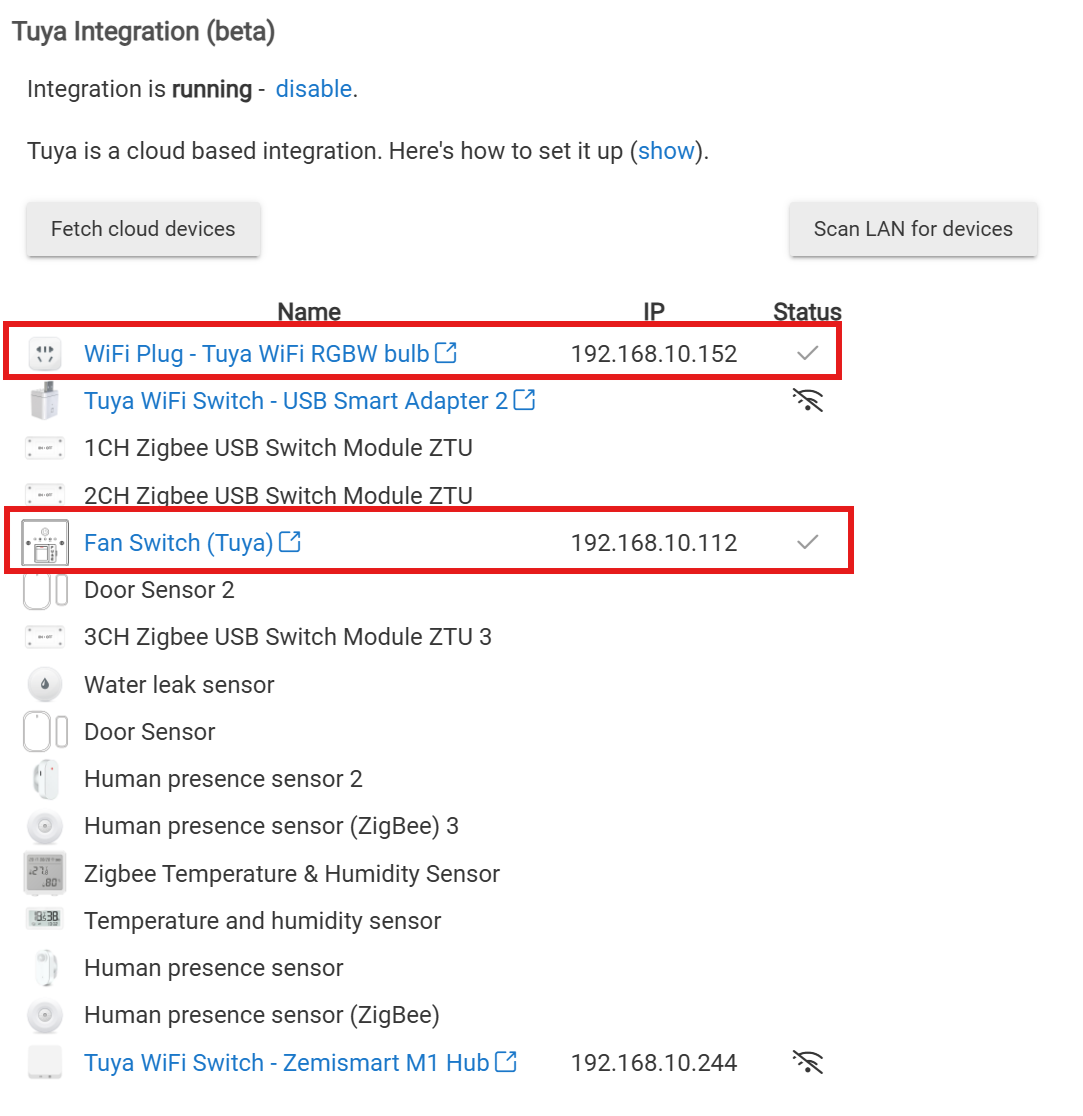This screenshot has height=1116, width=1083.
Task: Open WiFi Plug - Tuya WiFi RGBW bulb link
Action: coord(256,353)
